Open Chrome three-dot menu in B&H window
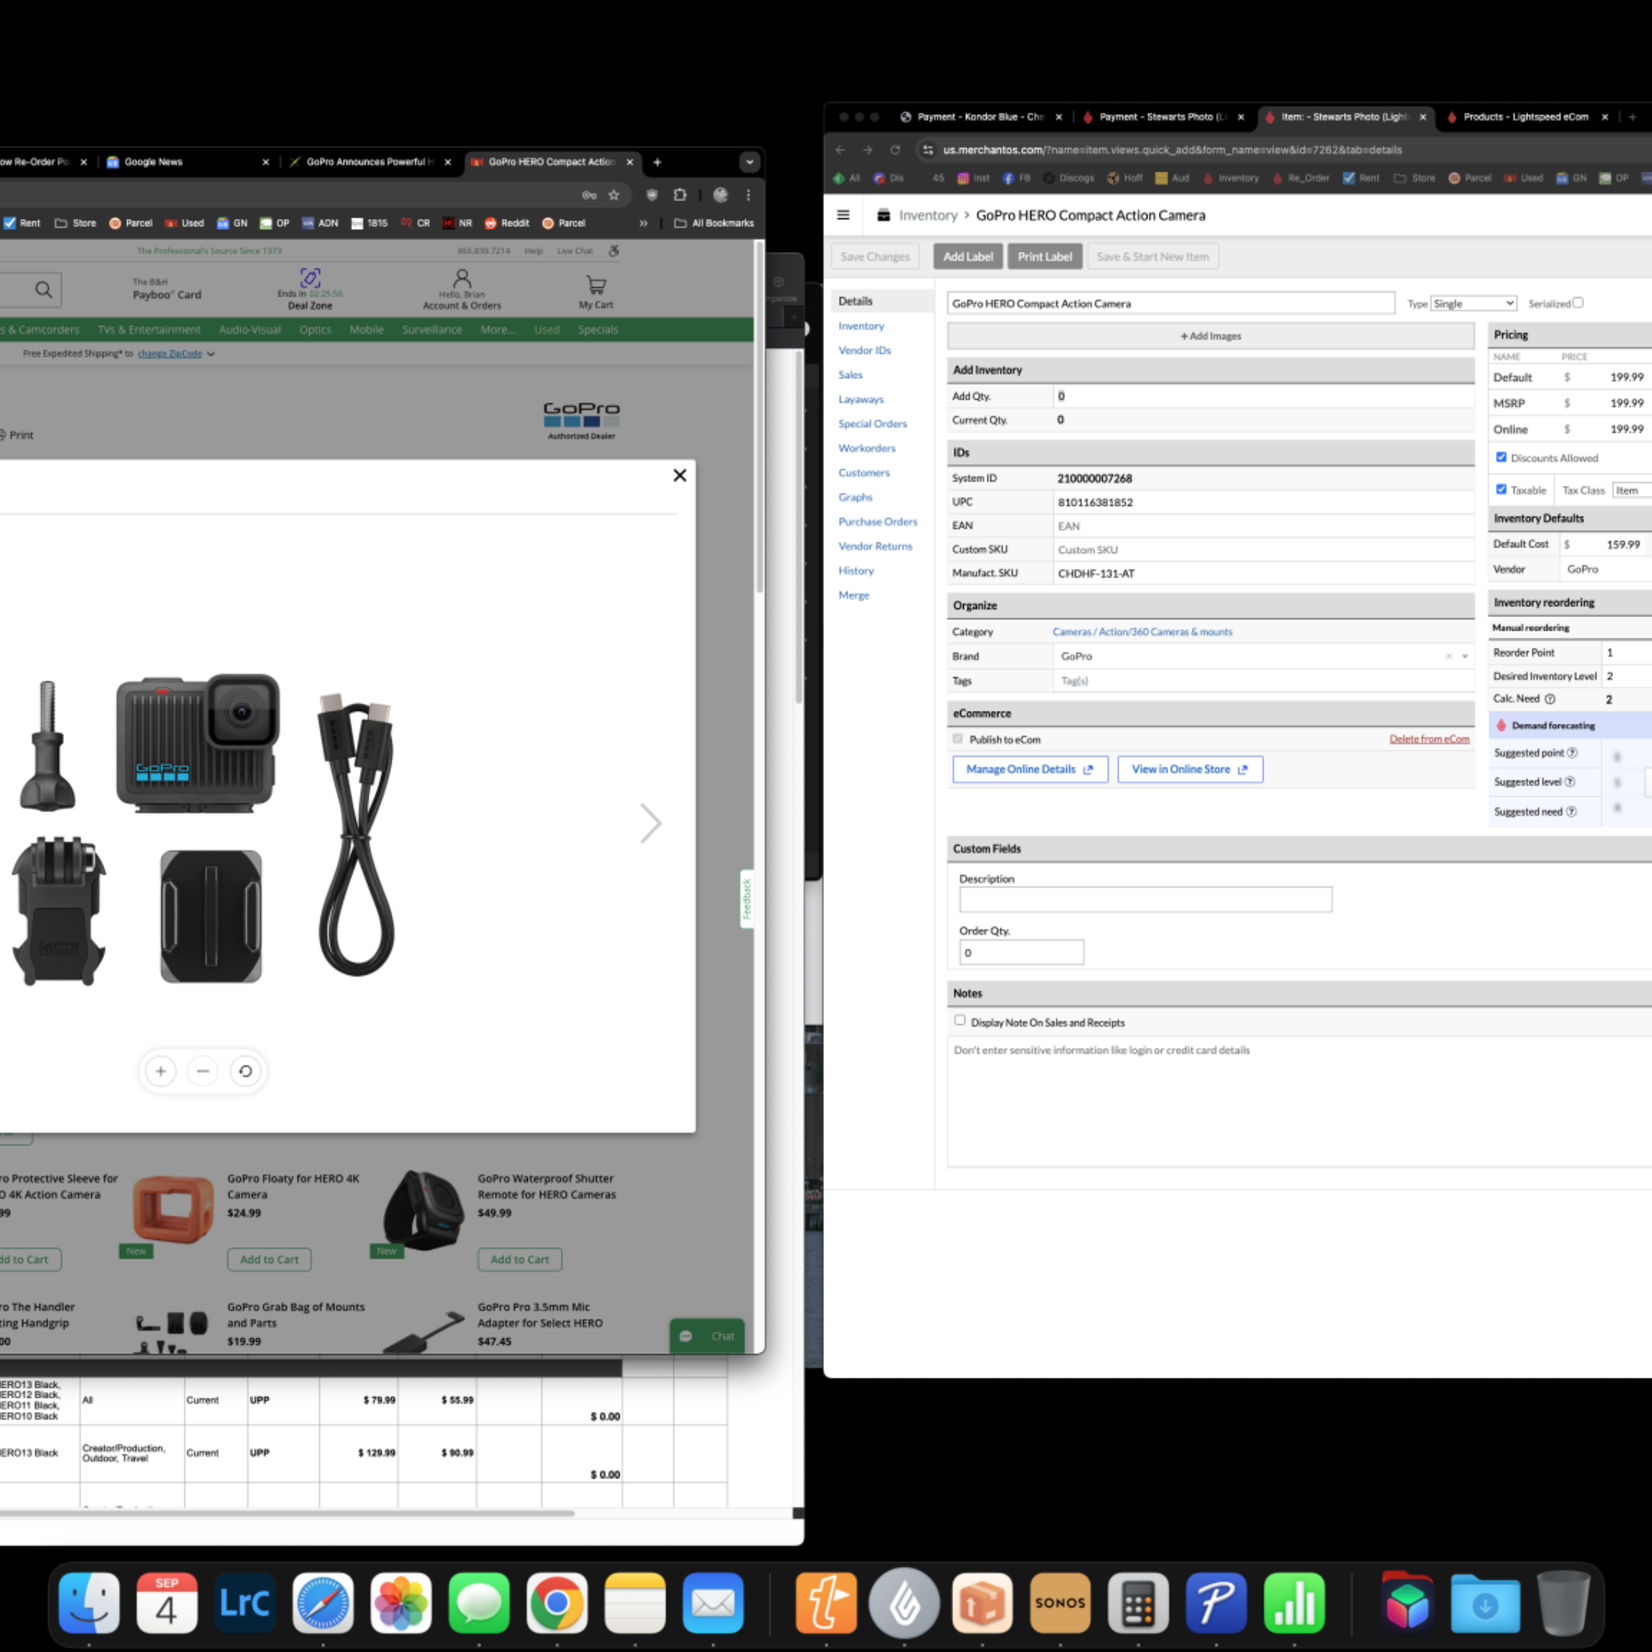This screenshot has height=1652, width=1652. click(748, 195)
